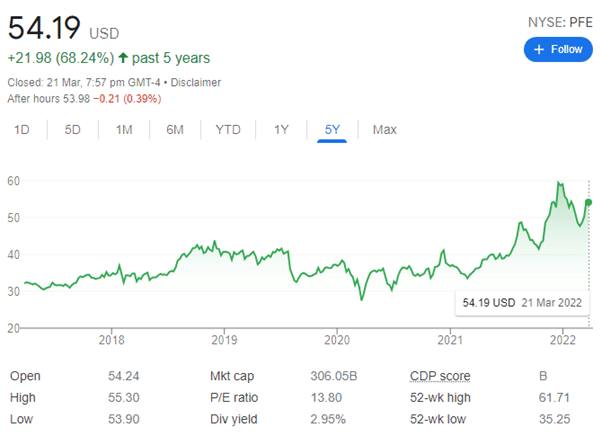Click the green up arrow icon
602x436 pixels.
[123, 58]
